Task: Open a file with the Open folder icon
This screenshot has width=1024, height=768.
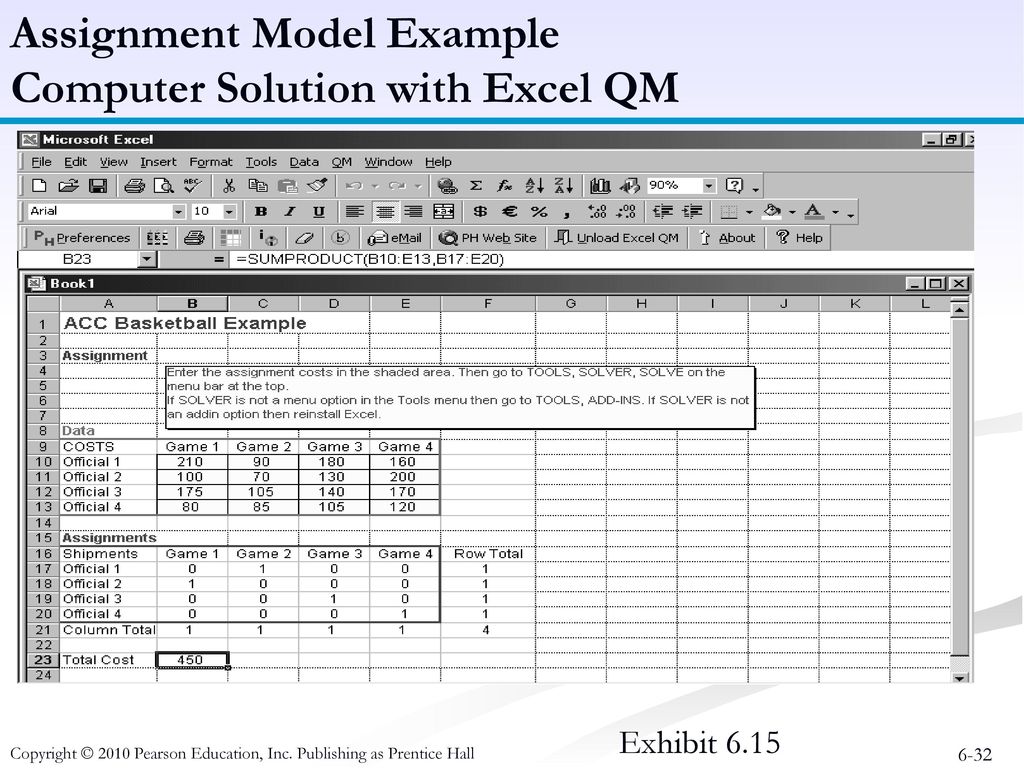Action: pos(69,186)
